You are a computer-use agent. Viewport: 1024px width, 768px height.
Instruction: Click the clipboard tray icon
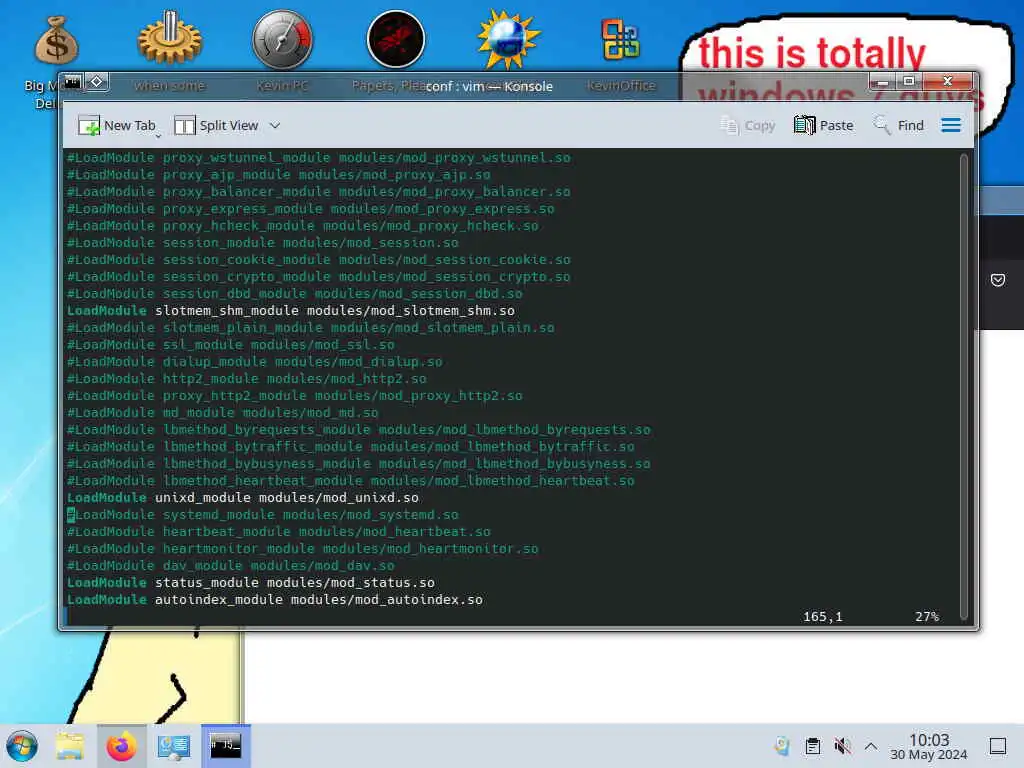click(812, 746)
